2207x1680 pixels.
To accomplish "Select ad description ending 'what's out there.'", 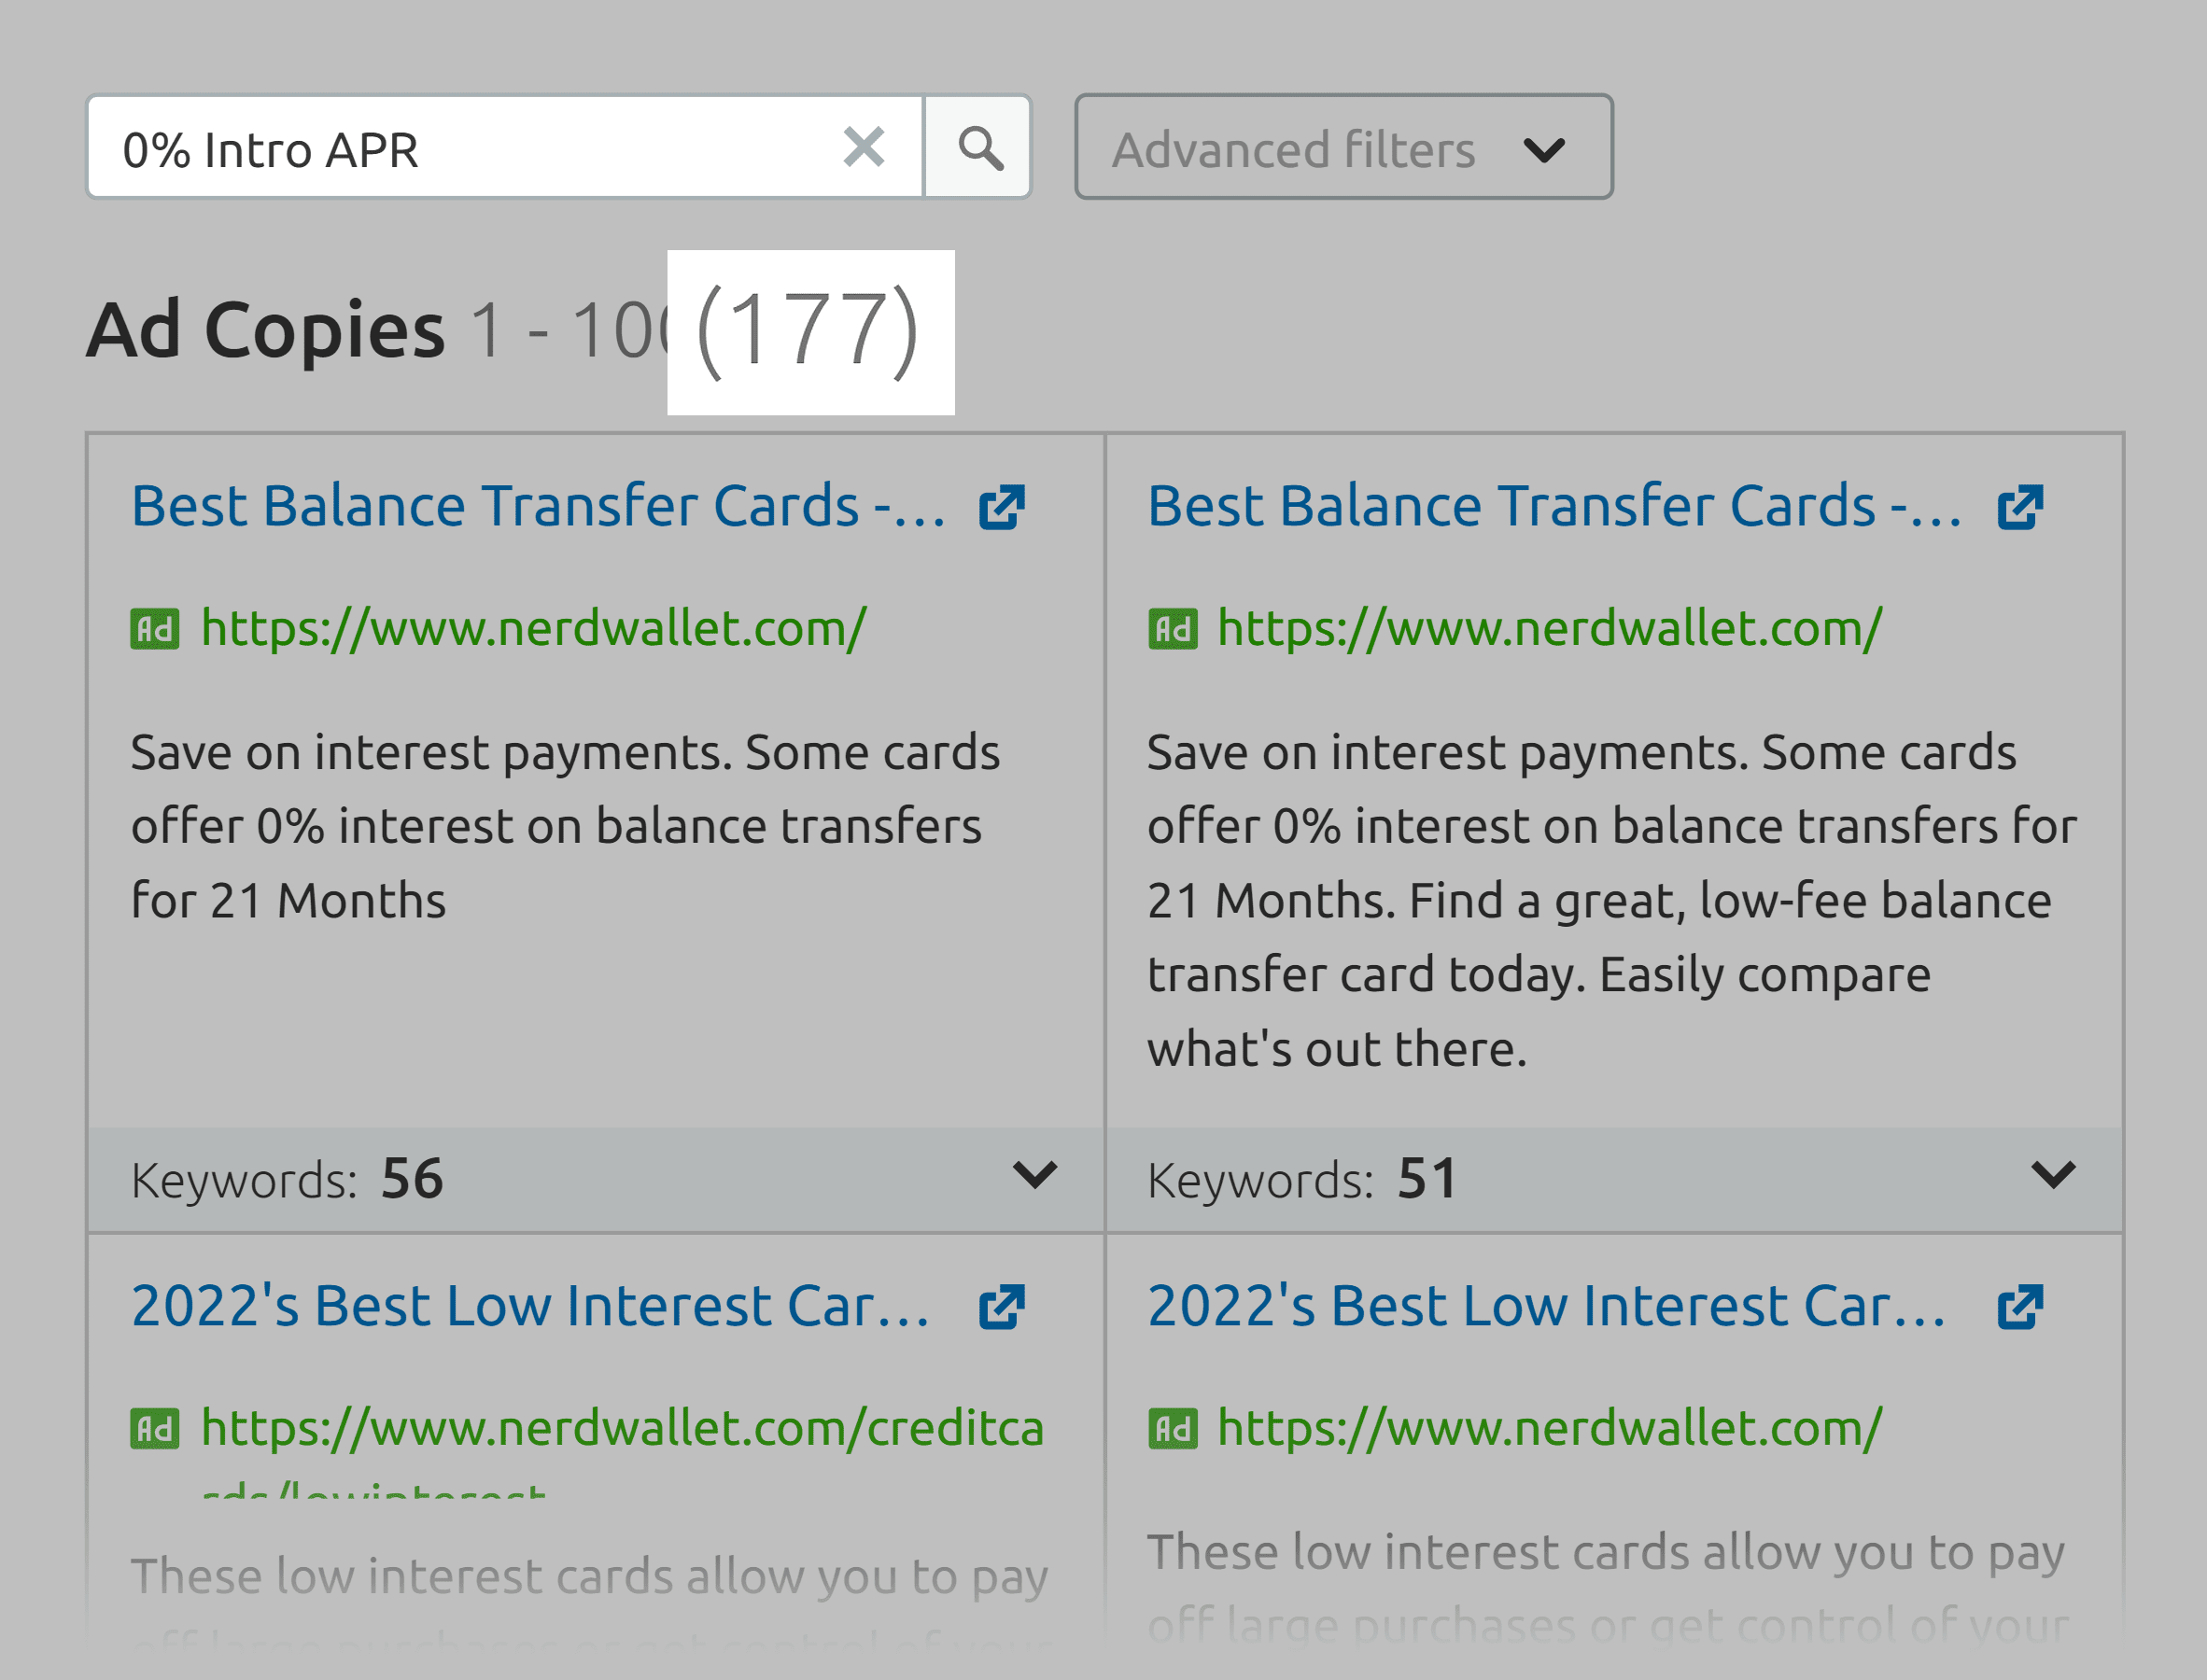I will [x=1612, y=900].
